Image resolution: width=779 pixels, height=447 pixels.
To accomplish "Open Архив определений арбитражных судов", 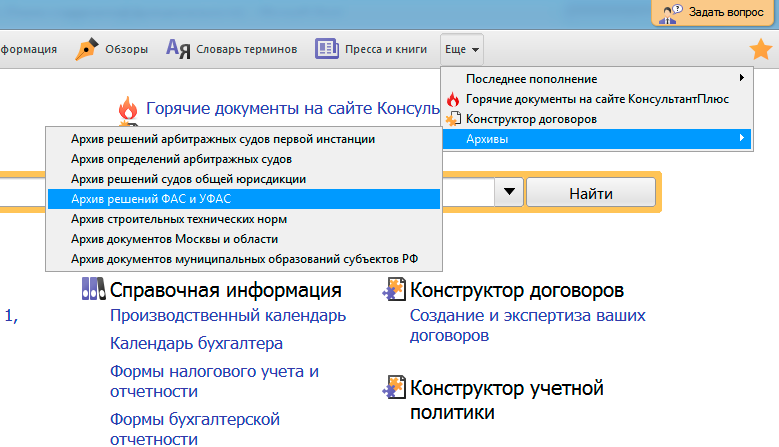I will [x=244, y=159].
